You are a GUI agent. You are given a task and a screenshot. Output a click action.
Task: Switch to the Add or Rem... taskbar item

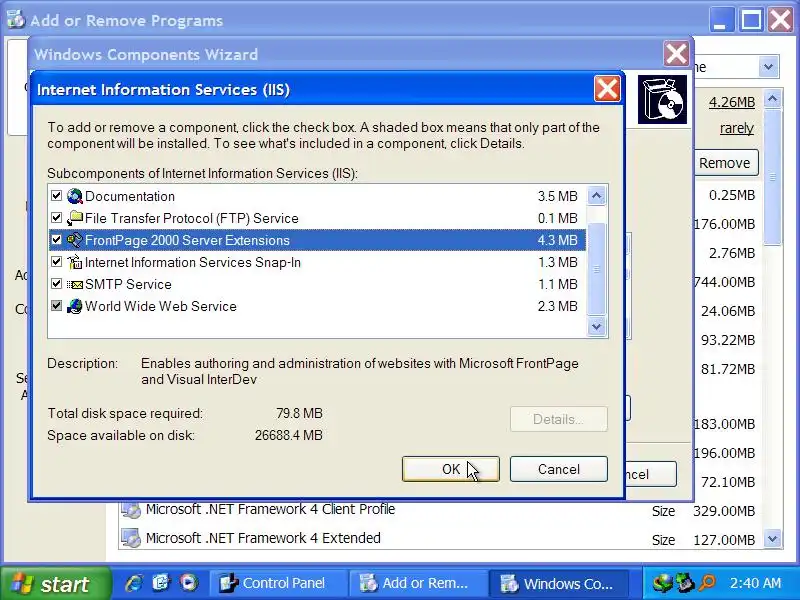[x=418, y=583]
